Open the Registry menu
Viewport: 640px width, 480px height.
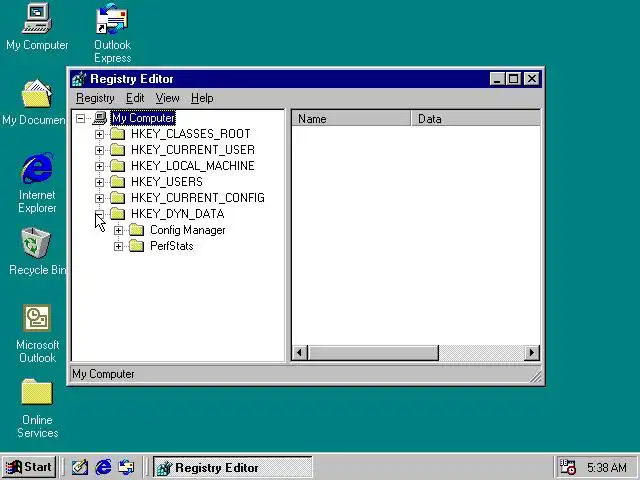tap(95, 98)
